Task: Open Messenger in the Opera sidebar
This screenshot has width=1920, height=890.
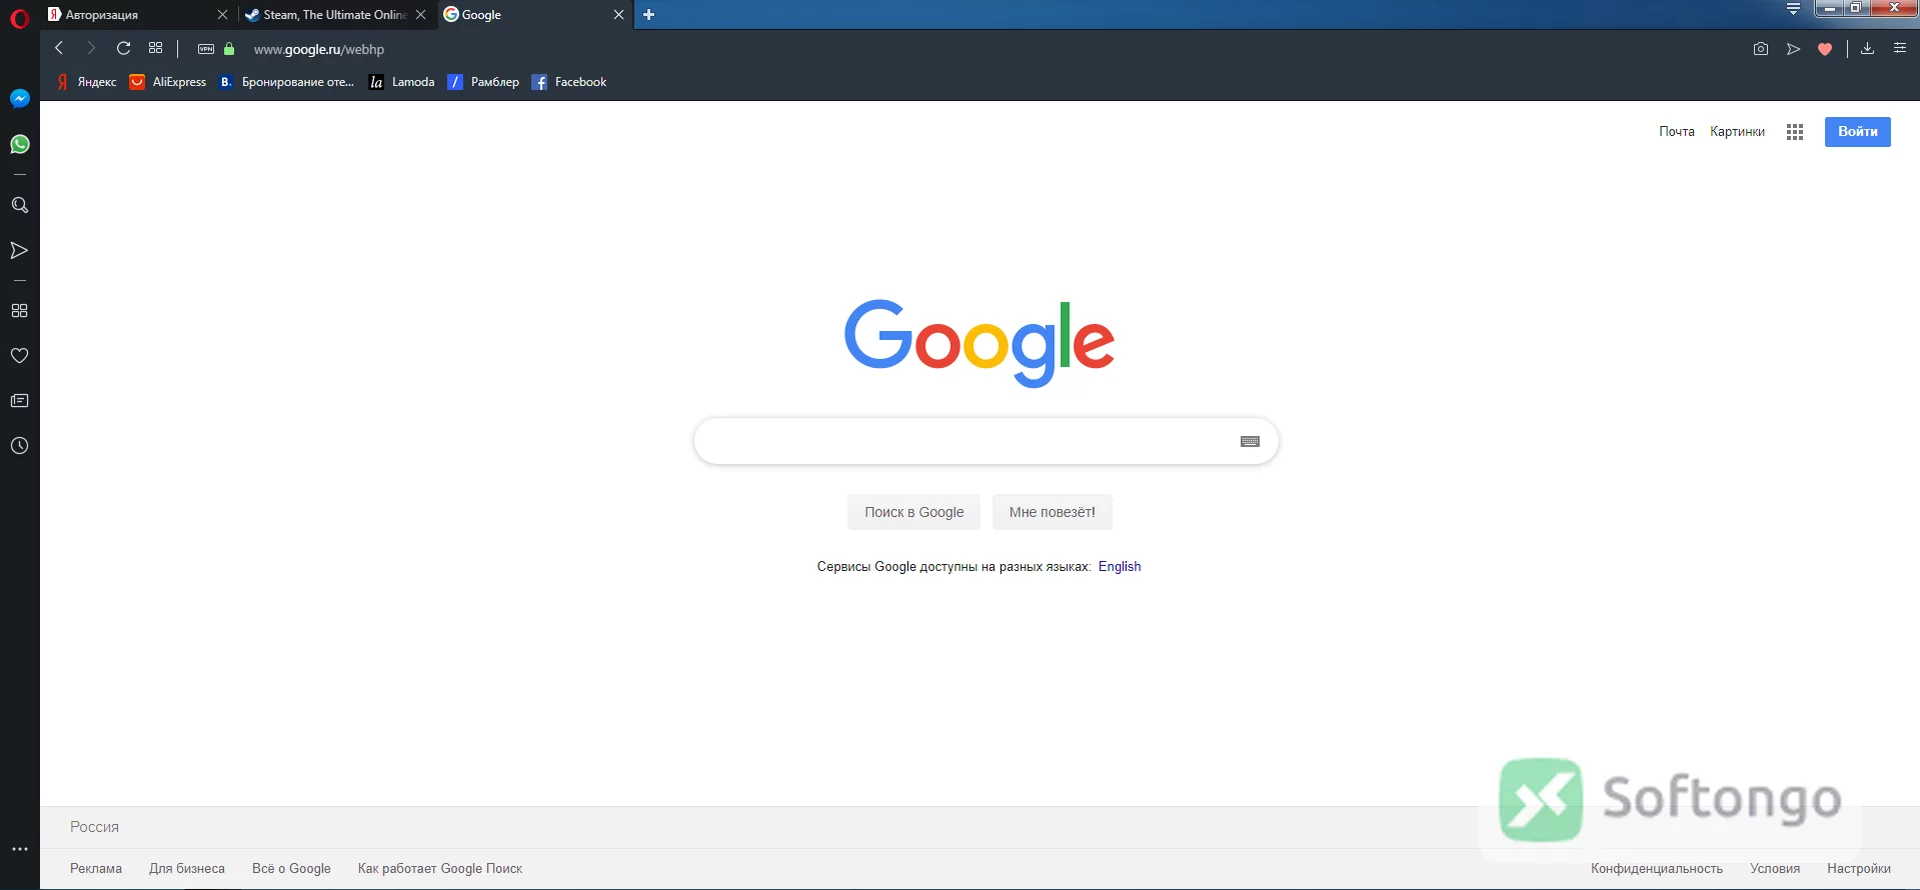Action: [x=19, y=99]
